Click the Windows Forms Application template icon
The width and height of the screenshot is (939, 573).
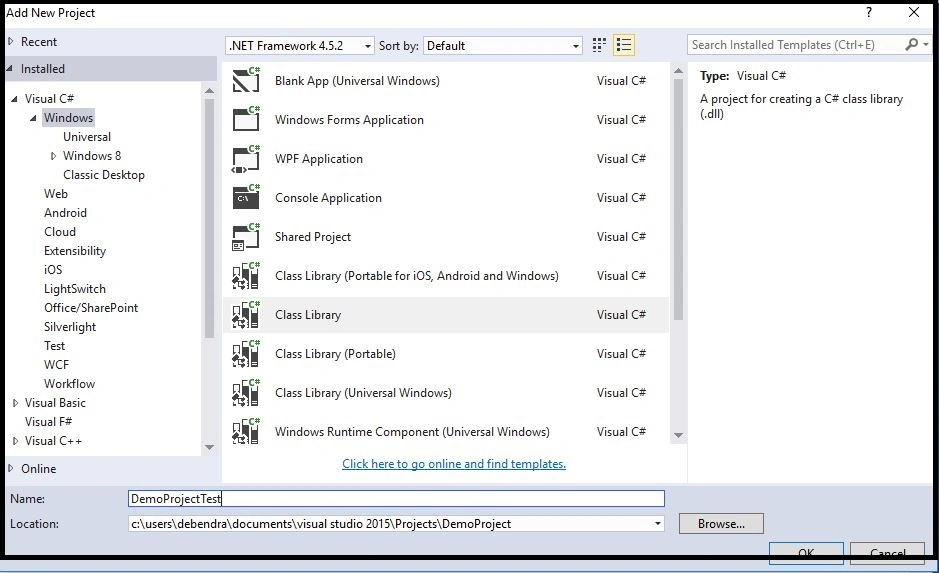[246, 119]
